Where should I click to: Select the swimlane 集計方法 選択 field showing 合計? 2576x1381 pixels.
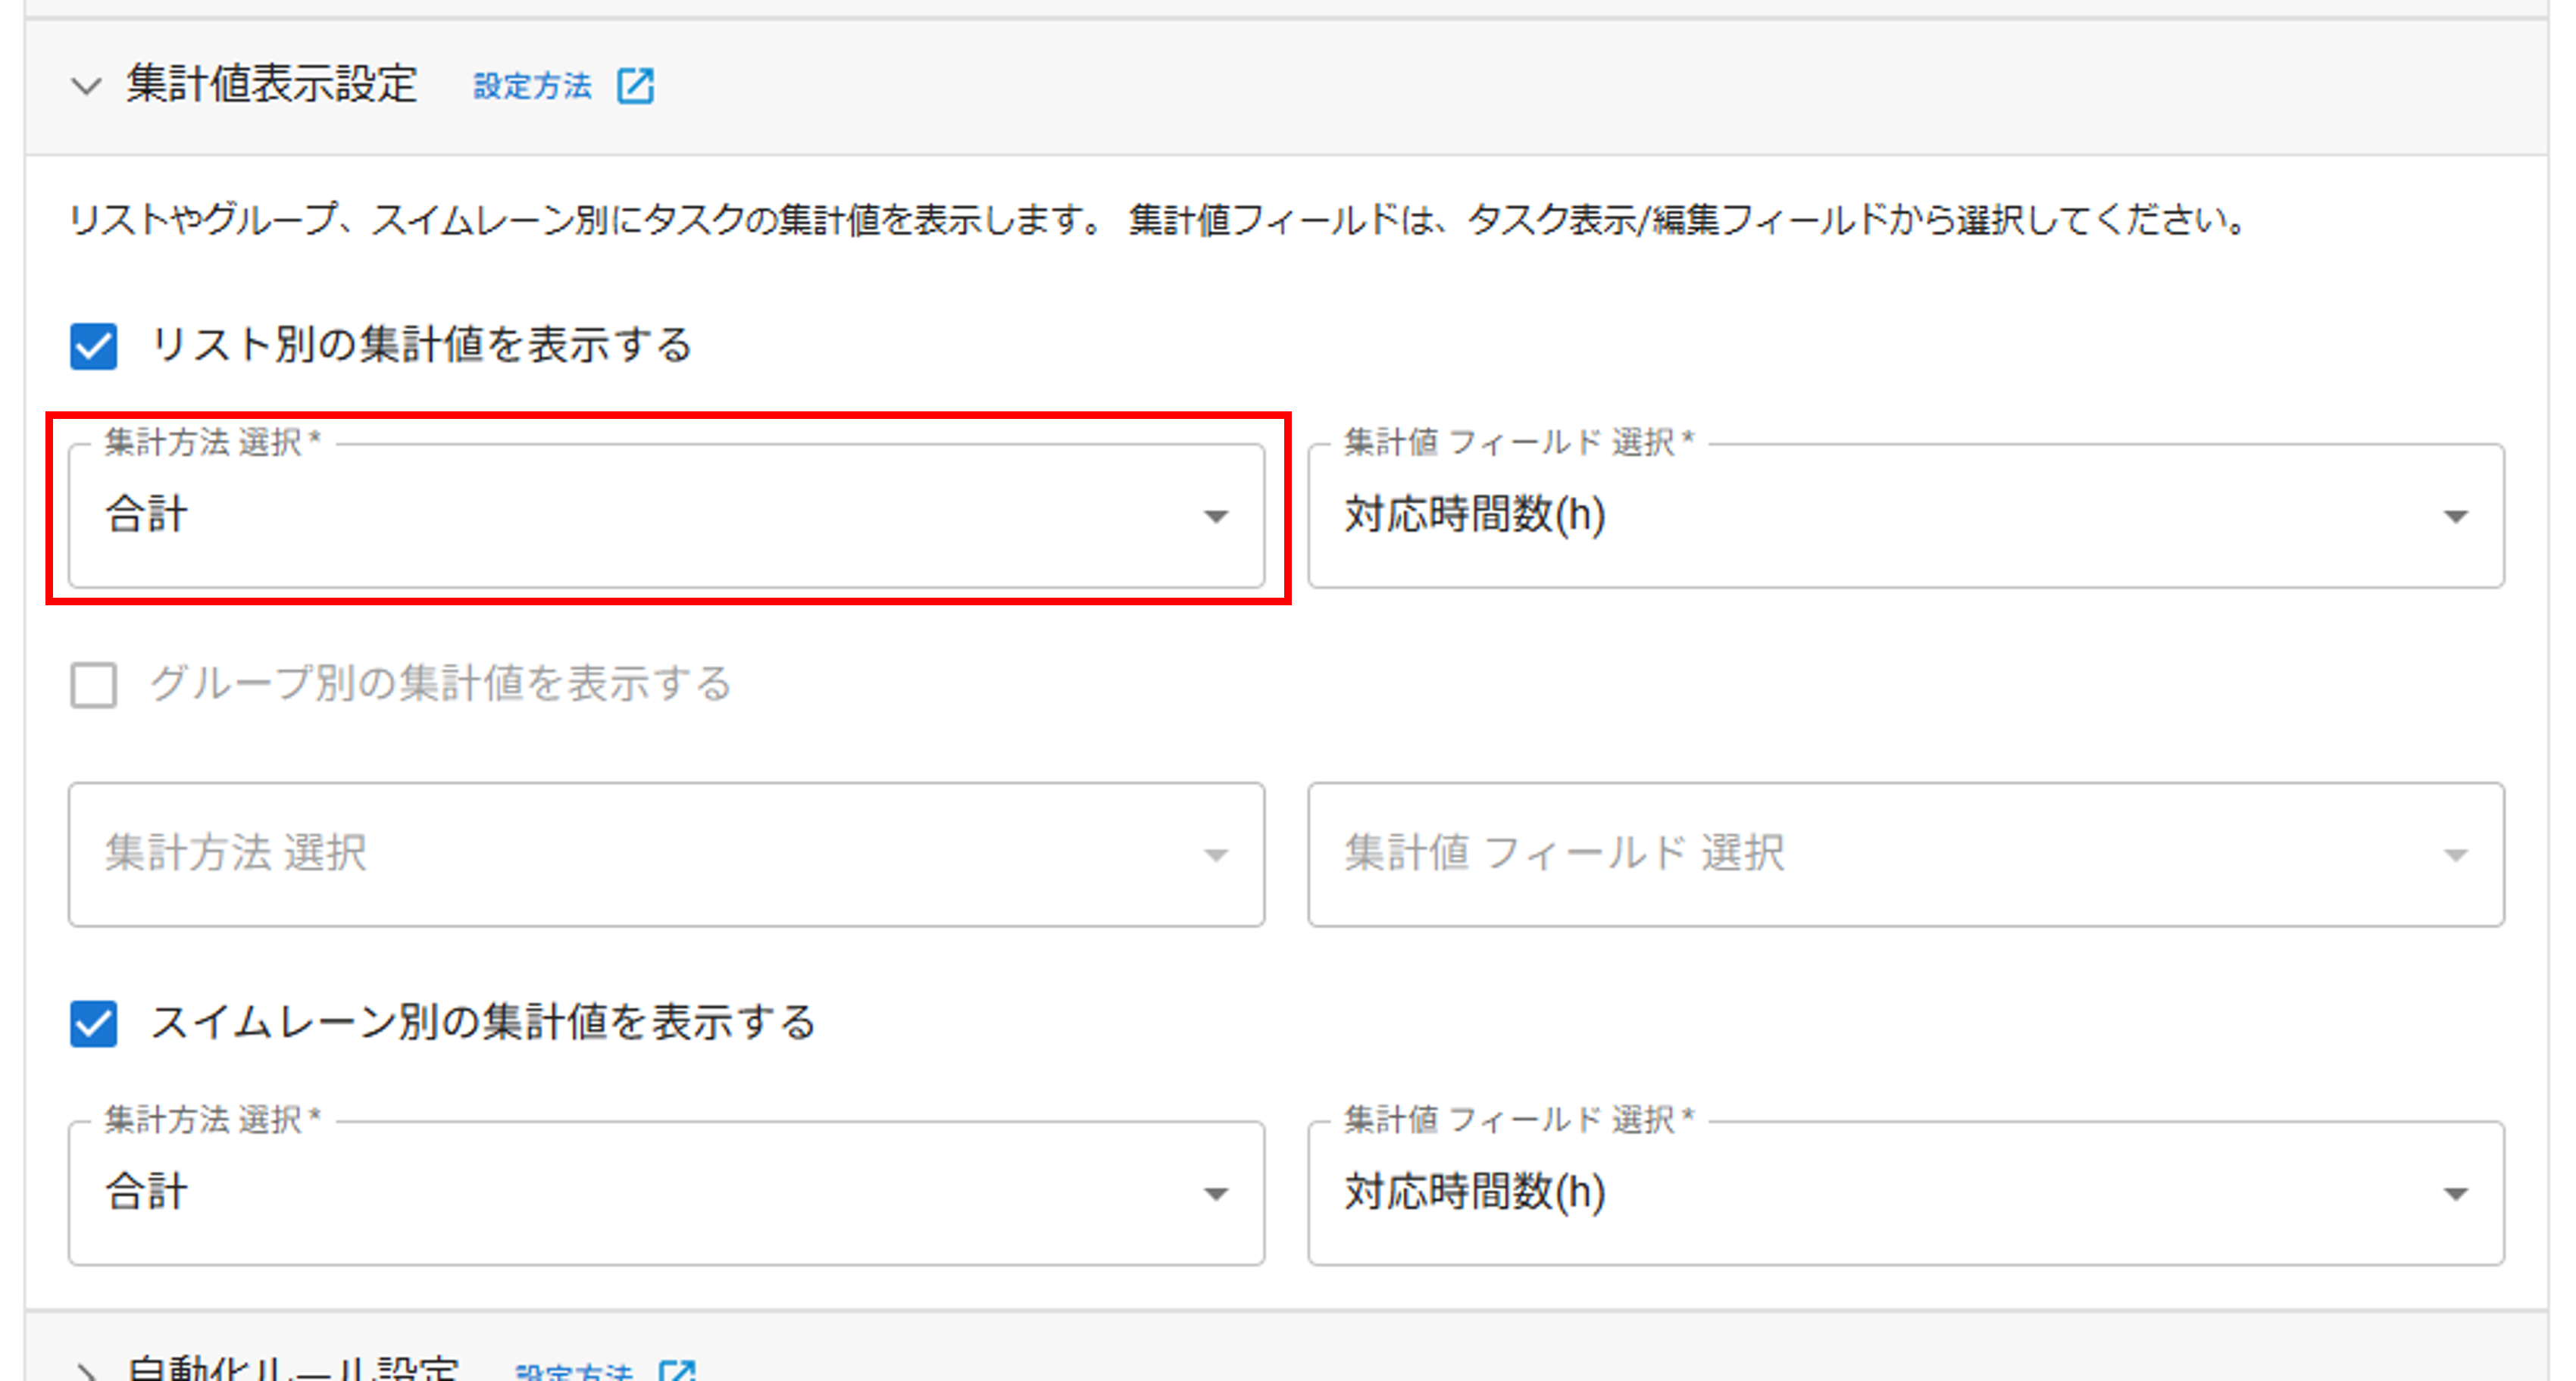667,1193
